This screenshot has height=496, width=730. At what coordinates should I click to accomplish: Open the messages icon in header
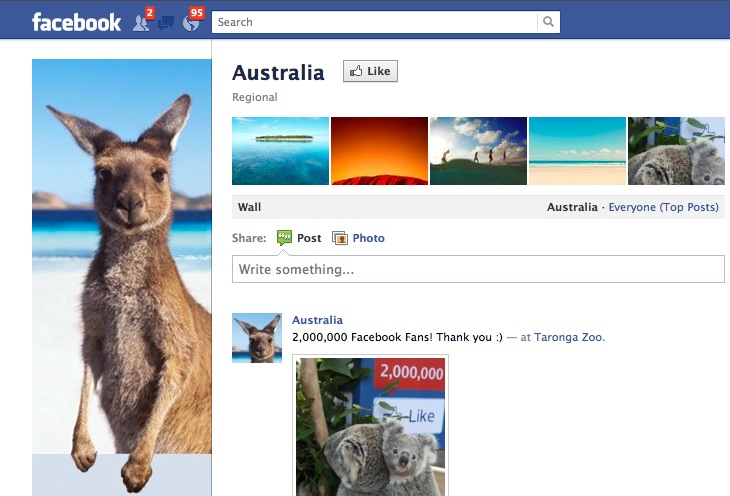pyautogui.click(x=166, y=22)
